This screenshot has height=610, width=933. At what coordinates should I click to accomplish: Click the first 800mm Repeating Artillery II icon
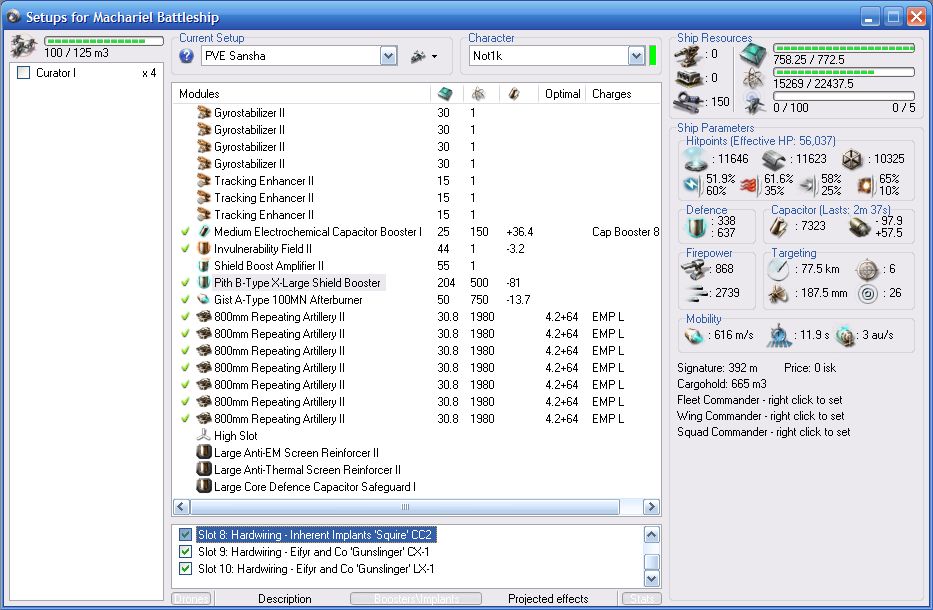pos(204,317)
